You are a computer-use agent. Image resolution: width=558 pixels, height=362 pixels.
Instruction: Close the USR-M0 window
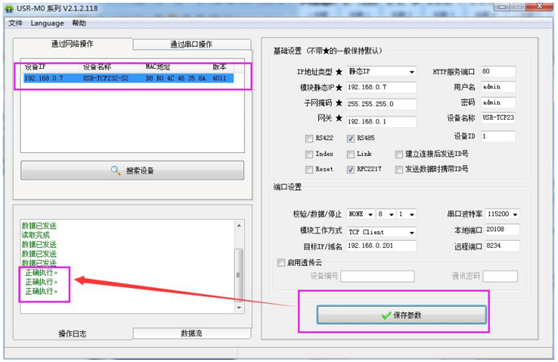coord(539,6)
